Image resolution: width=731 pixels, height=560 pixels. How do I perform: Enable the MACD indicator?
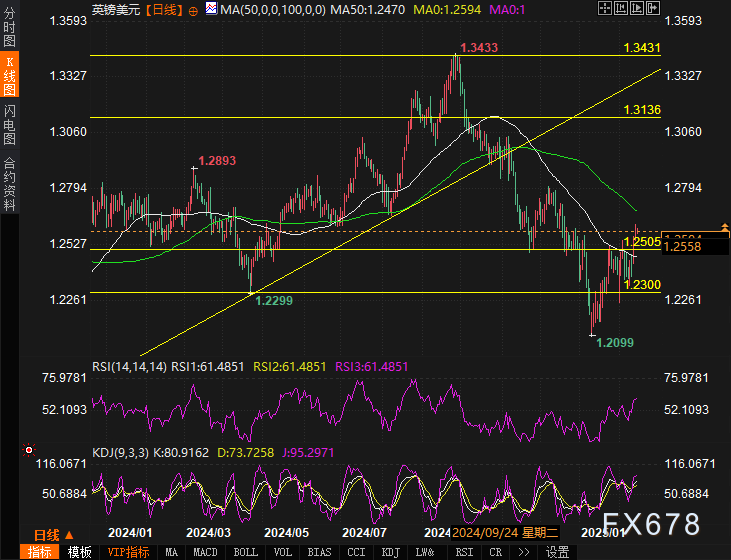pyautogui.click(x=205, y=552)
